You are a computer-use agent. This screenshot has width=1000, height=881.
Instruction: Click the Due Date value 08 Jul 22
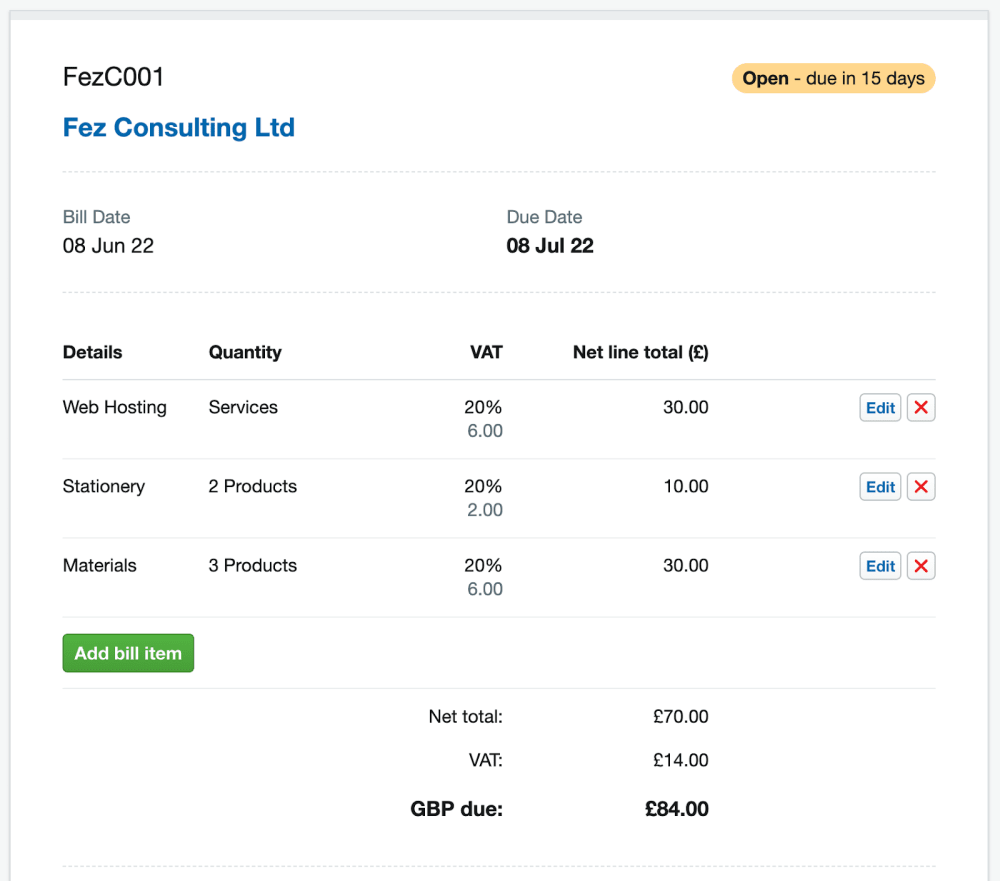(550, 246)
